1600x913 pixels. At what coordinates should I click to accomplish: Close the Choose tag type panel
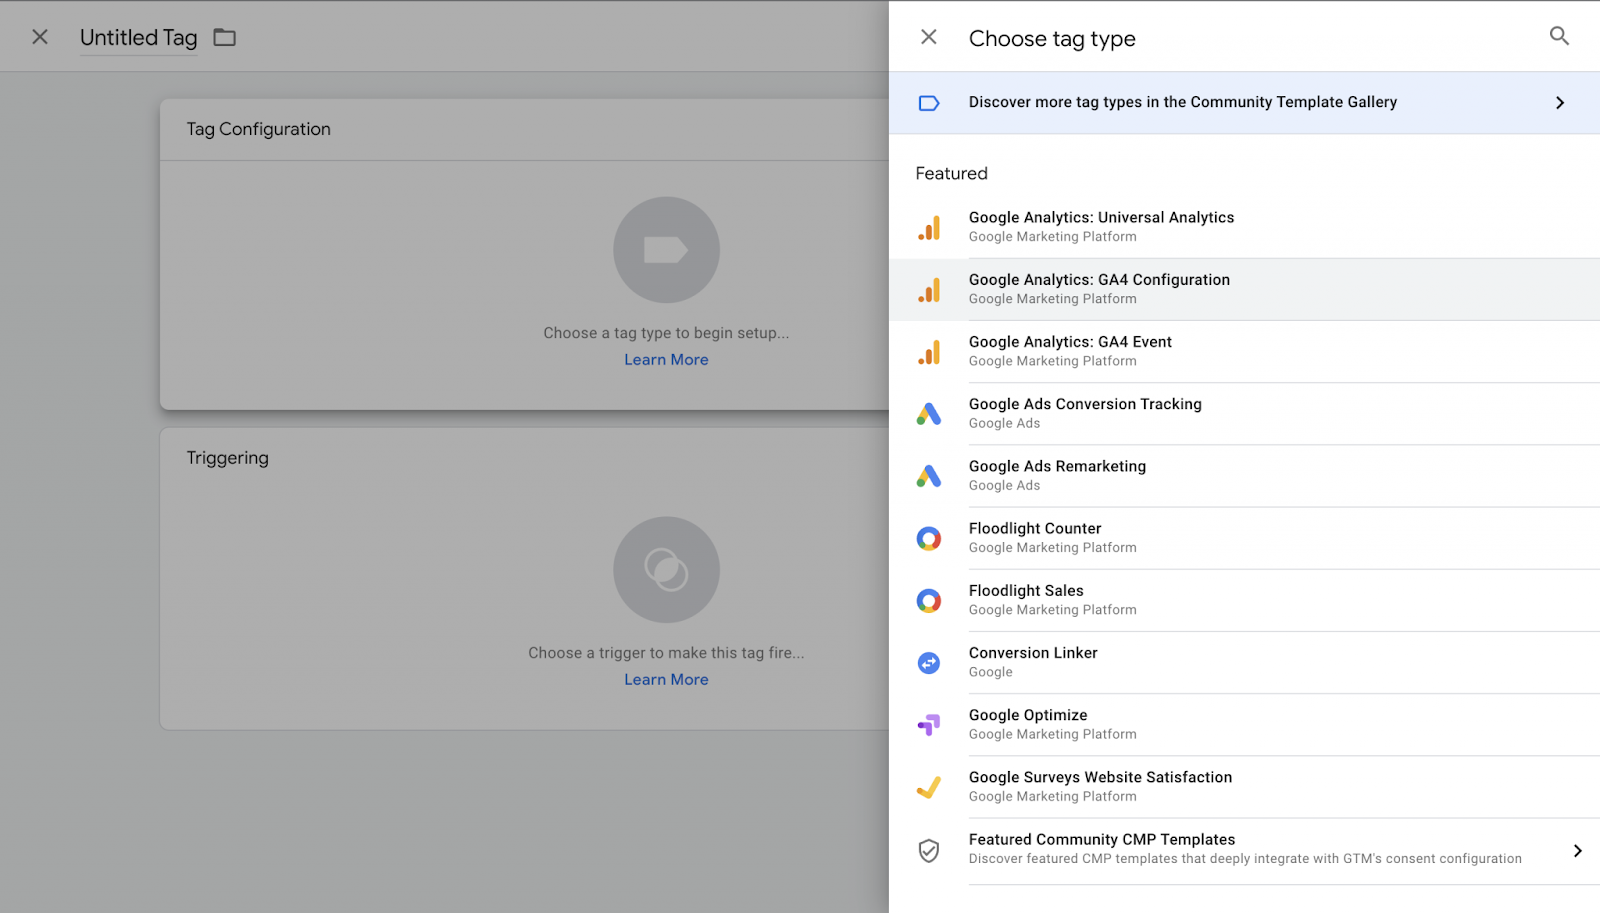(x=929, y=37)
